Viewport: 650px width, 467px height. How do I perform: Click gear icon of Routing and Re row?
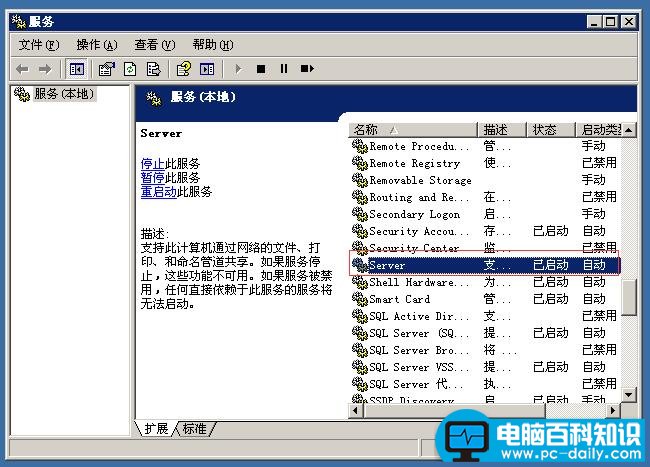click(x=360, y=197)
